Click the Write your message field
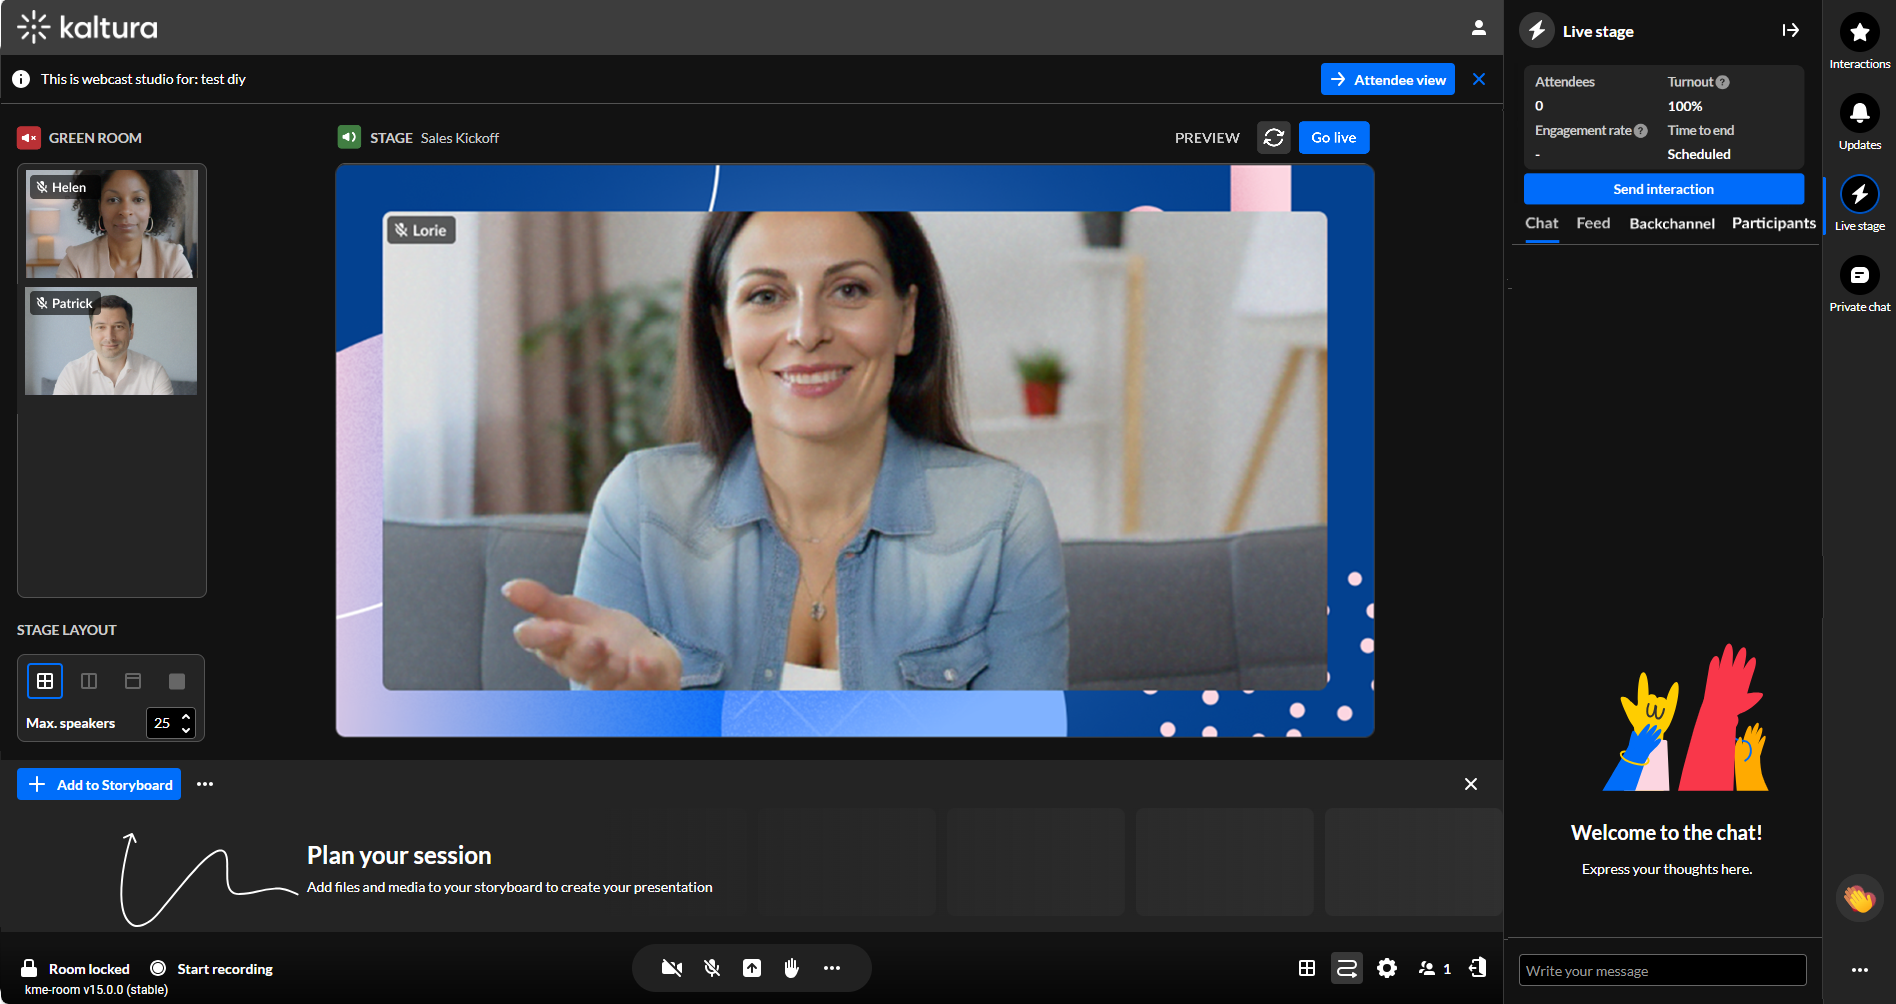Viewport: 1896px width, 1004px height. coord(1663,971)
